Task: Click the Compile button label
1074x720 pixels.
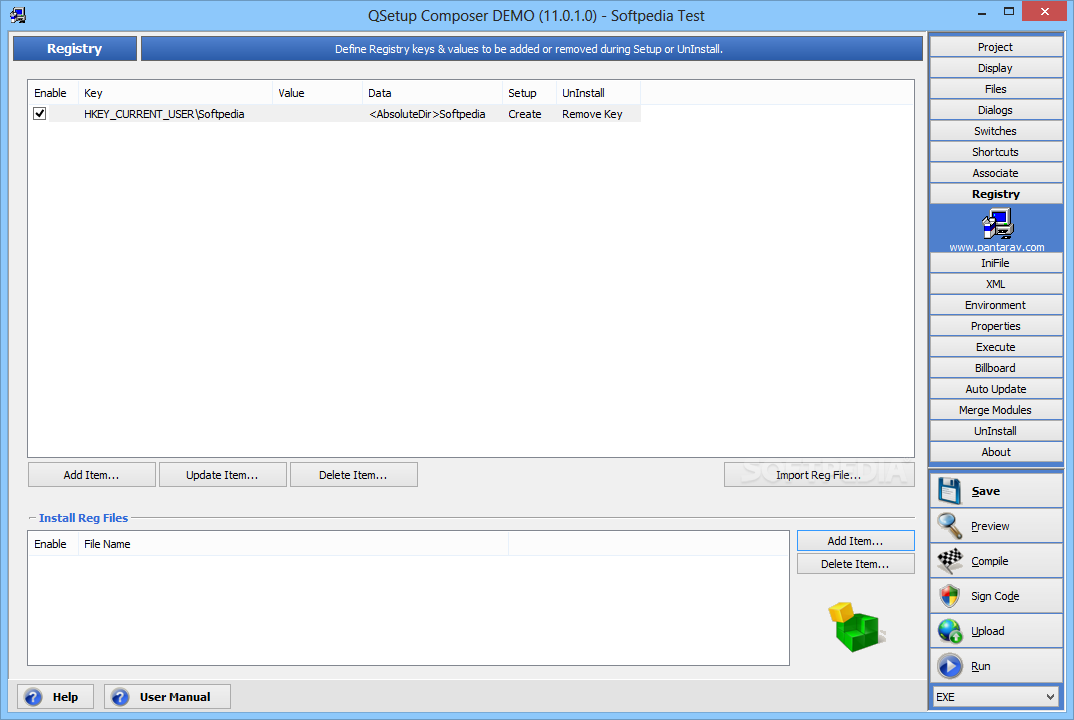Action: (x=990, y=561)
